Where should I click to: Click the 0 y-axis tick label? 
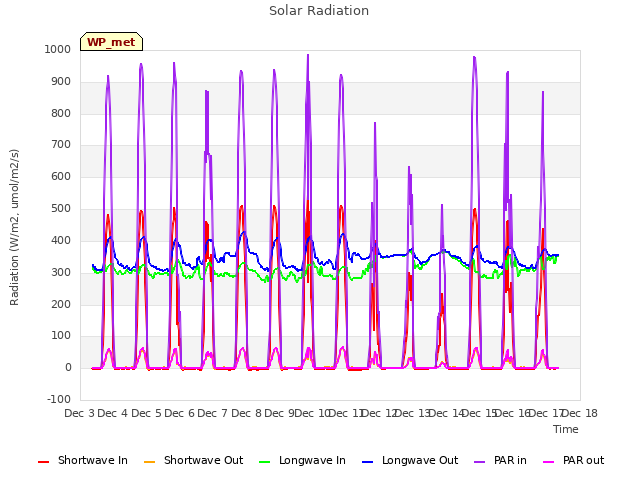68,367
